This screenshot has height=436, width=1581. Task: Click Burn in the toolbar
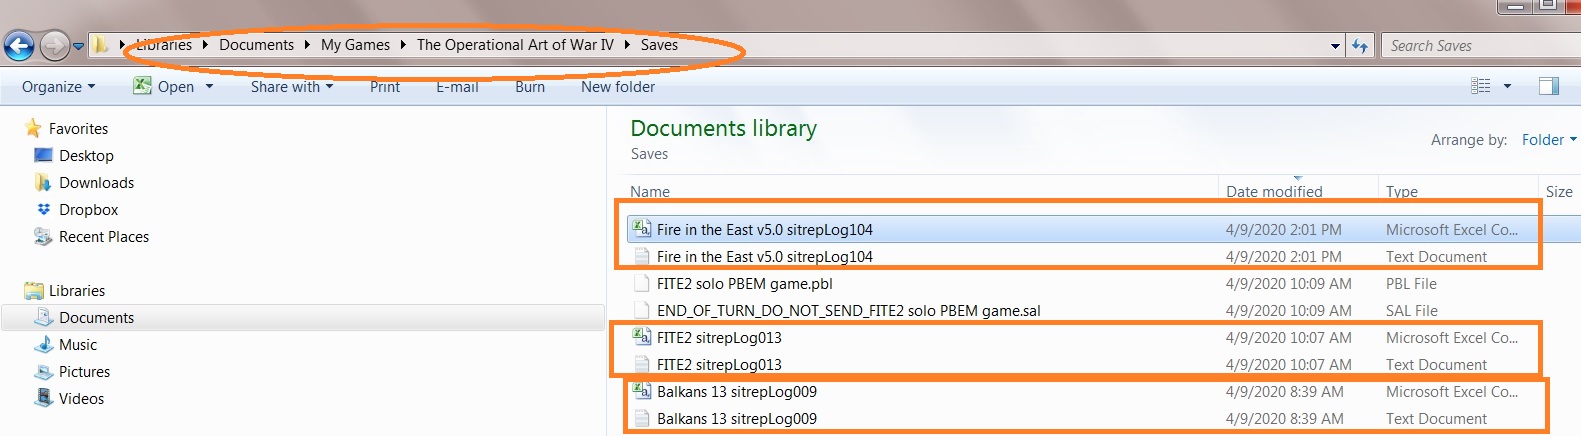click(530, 87)
